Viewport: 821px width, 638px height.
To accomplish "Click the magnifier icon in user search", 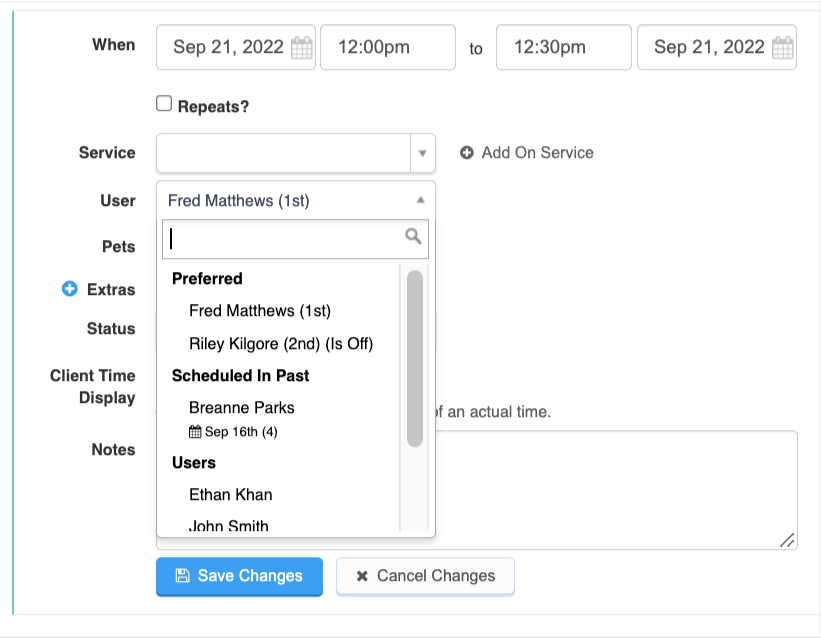I will [413, 237].
